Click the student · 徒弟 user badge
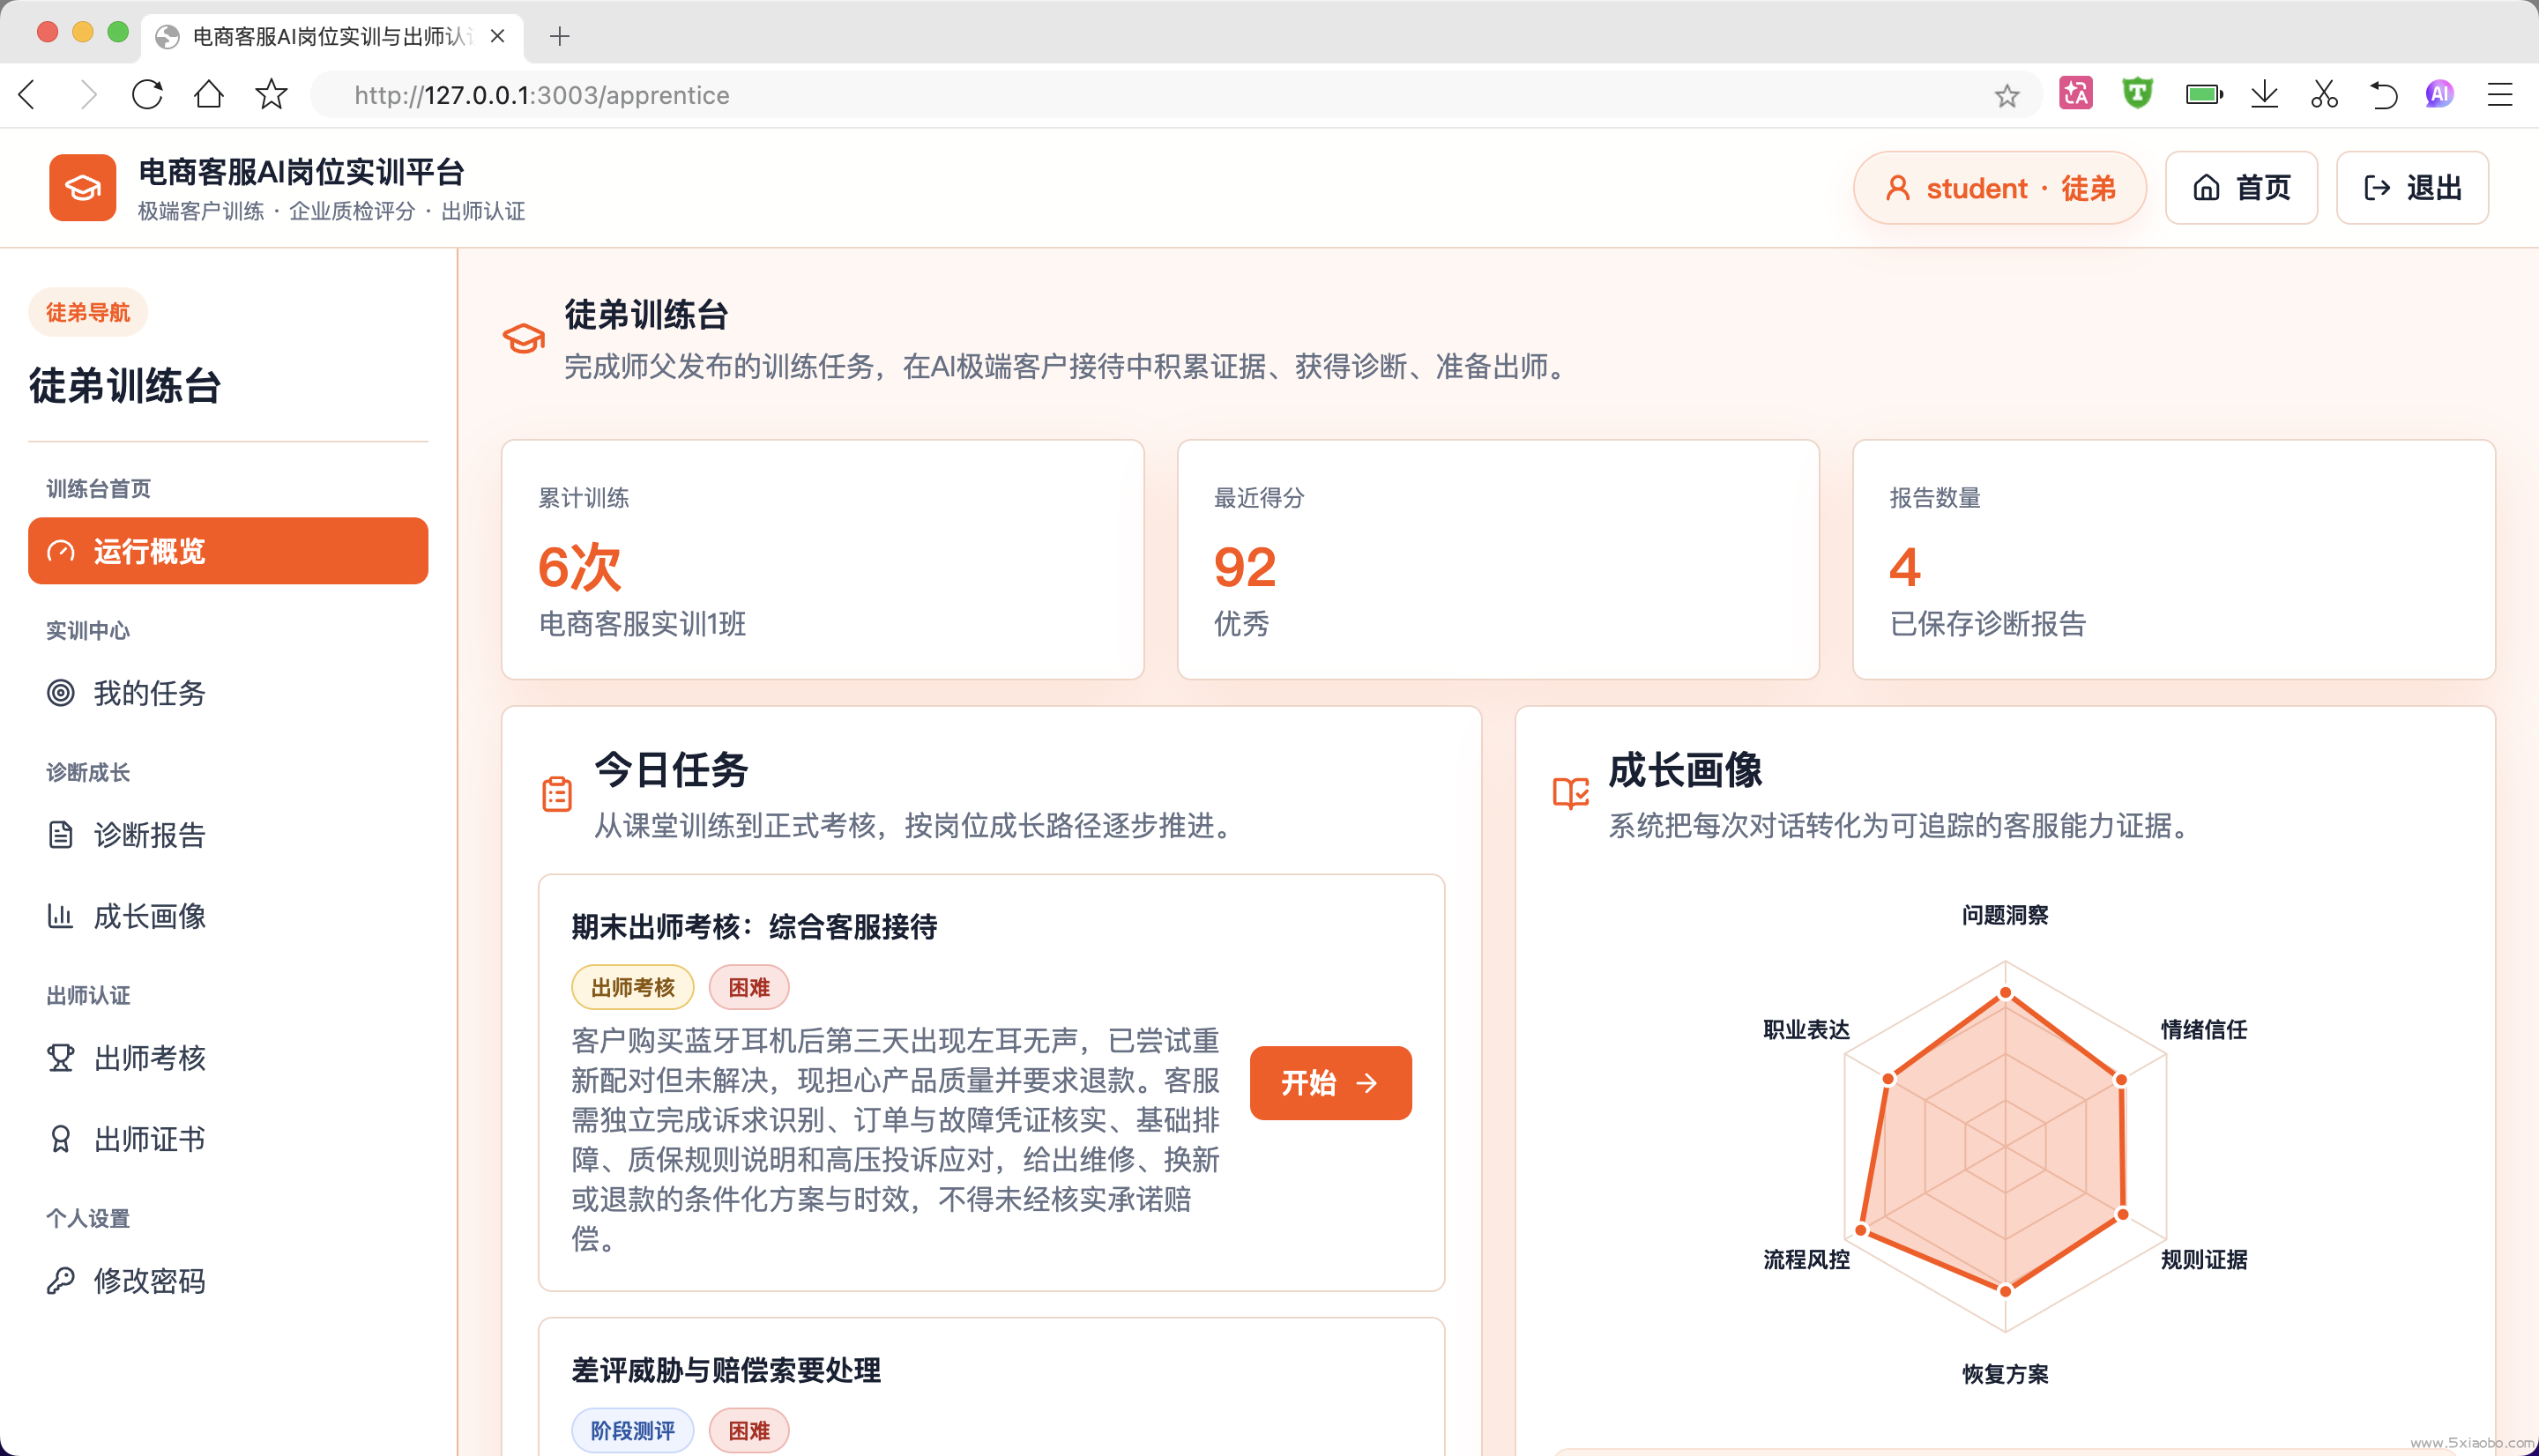The image size is (2539, 1456). point(2000,188)
